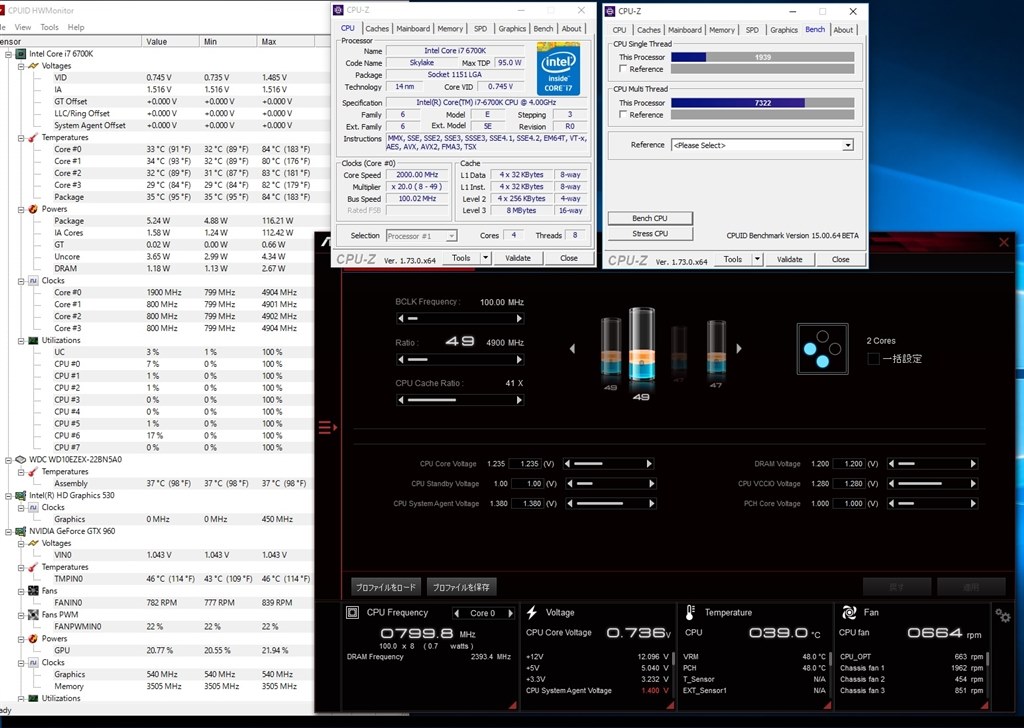This screenshot has width=1024, height=728.
Task: Open Tools dropdown arrow in the CPU-Z Bench window
Action: [757, 259]
